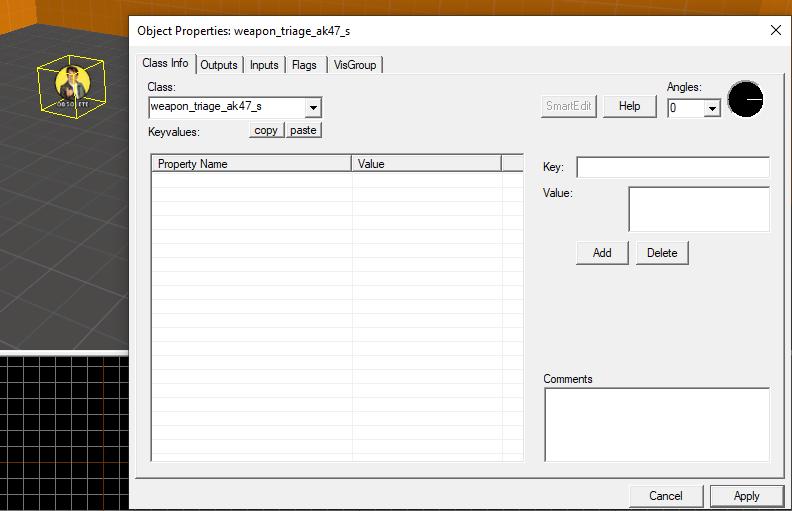
Task: Open Help for this entity class
Action: pyautogui.click(x=630, y=107)
